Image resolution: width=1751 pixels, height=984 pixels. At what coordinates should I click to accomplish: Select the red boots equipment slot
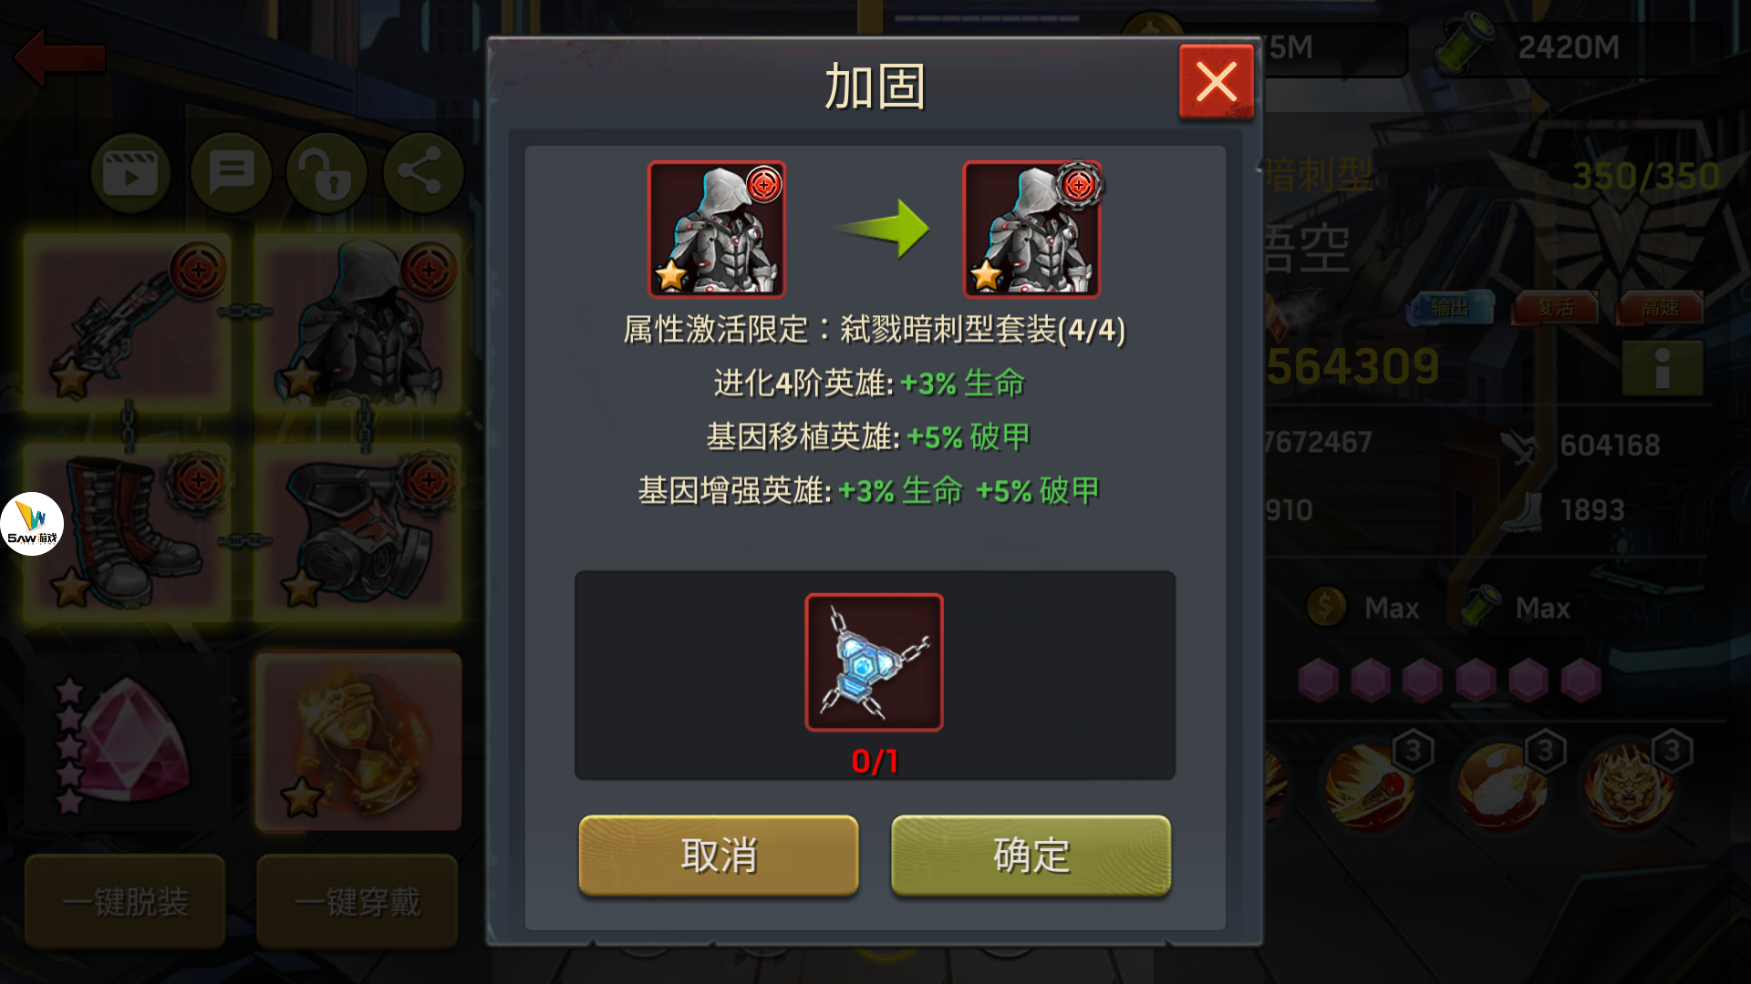[126, 532]
